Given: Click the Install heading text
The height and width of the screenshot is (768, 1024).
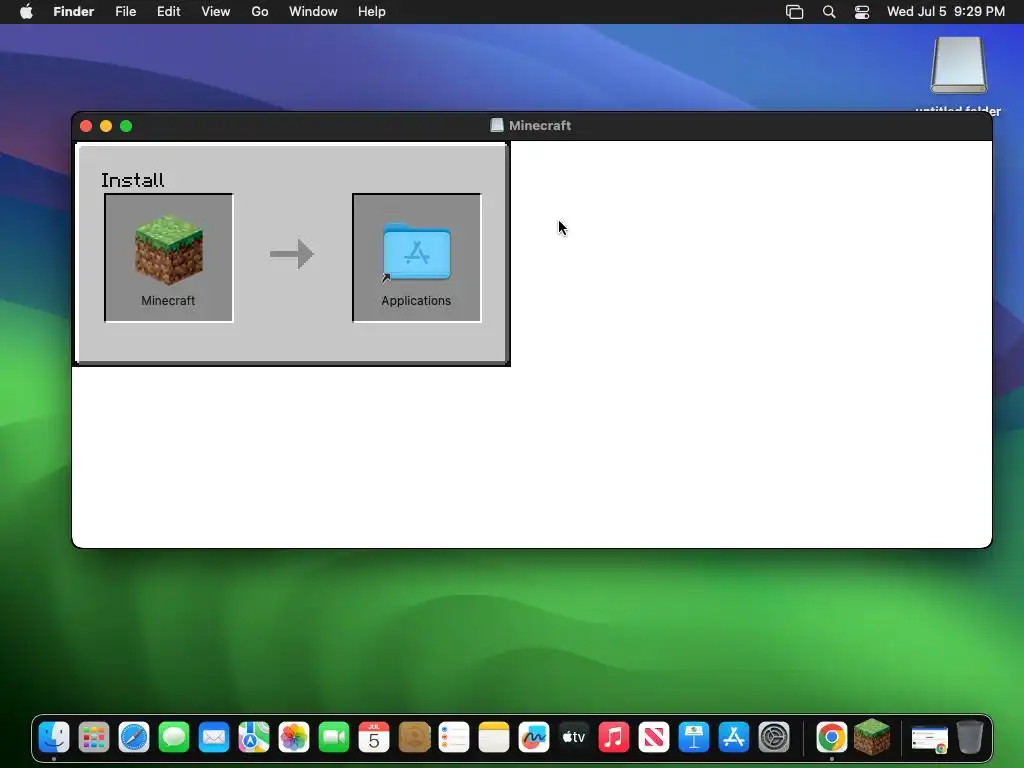Looking at the screenshot, I should 133,180.
